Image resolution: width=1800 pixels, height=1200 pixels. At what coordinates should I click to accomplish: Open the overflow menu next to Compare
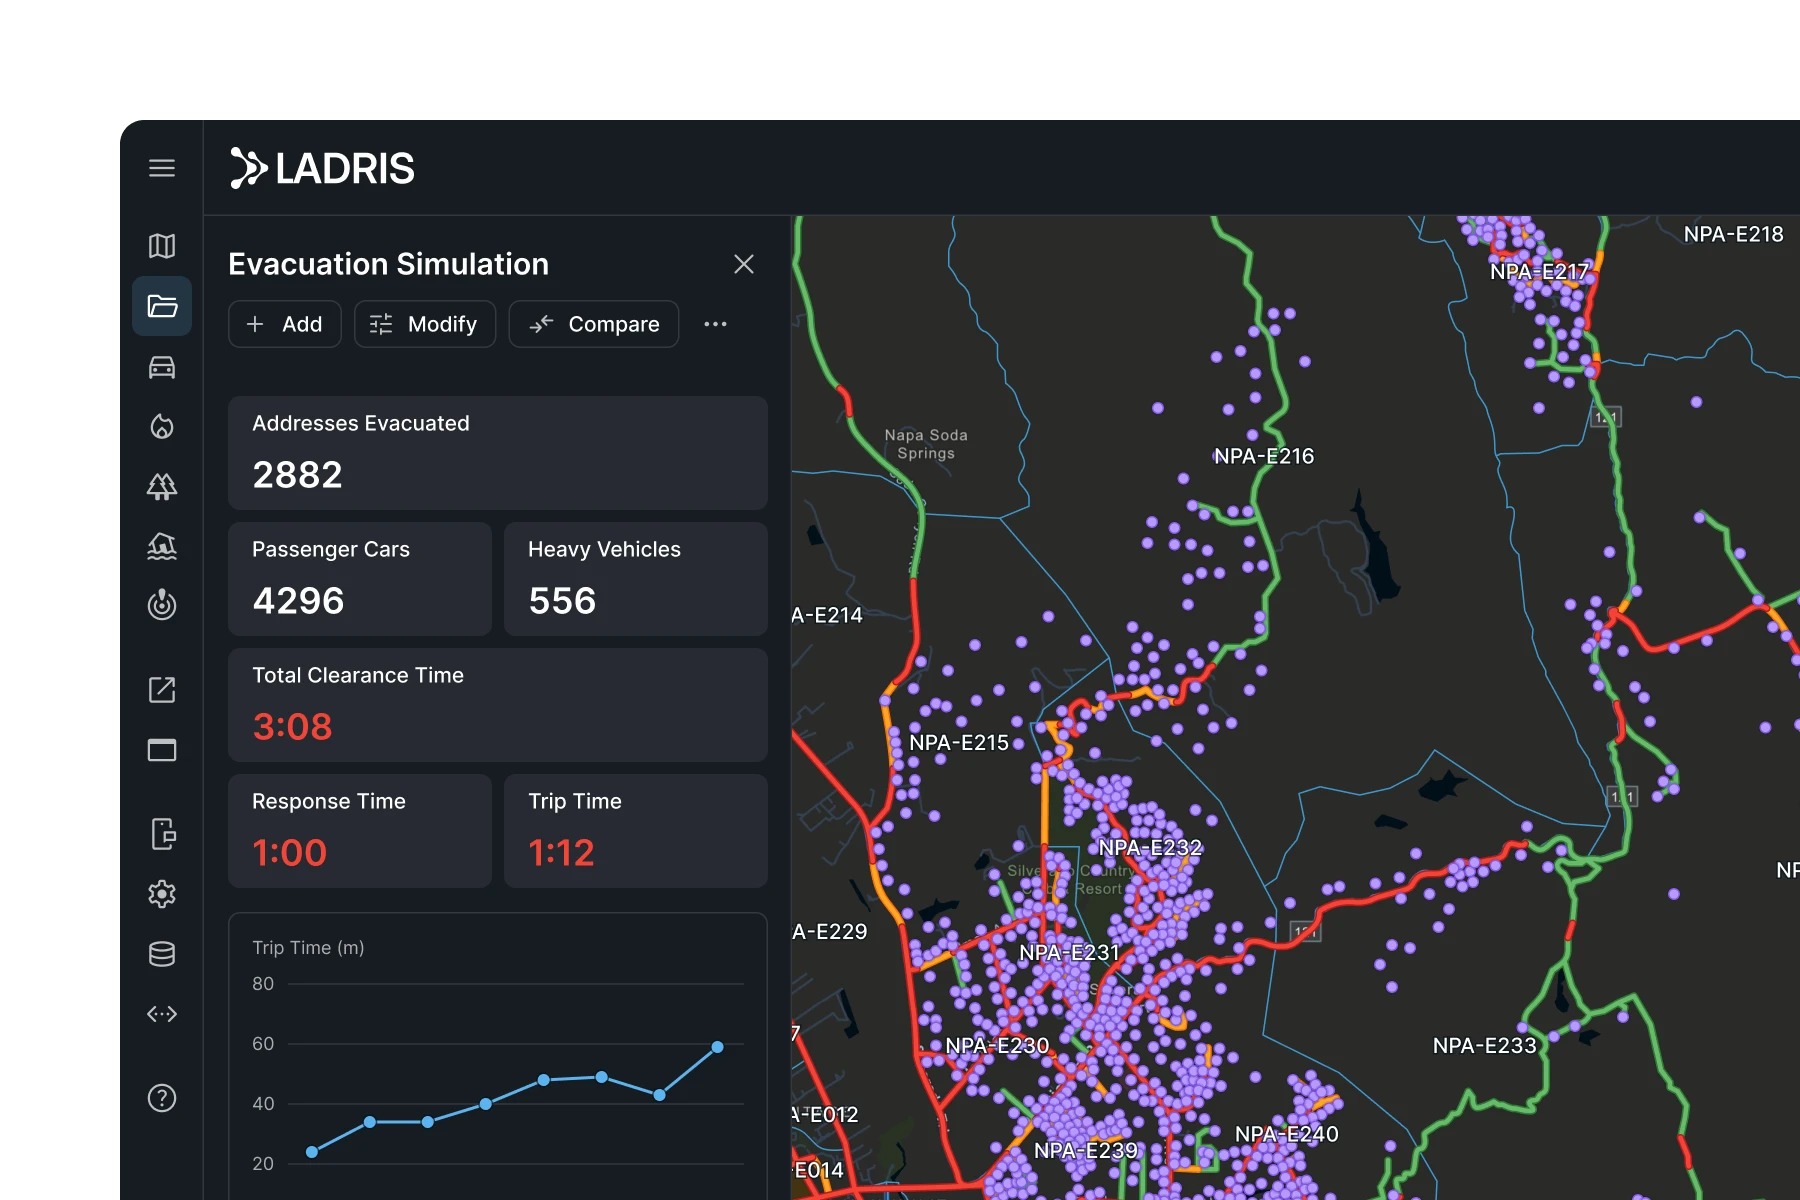[x=715, y=323]
